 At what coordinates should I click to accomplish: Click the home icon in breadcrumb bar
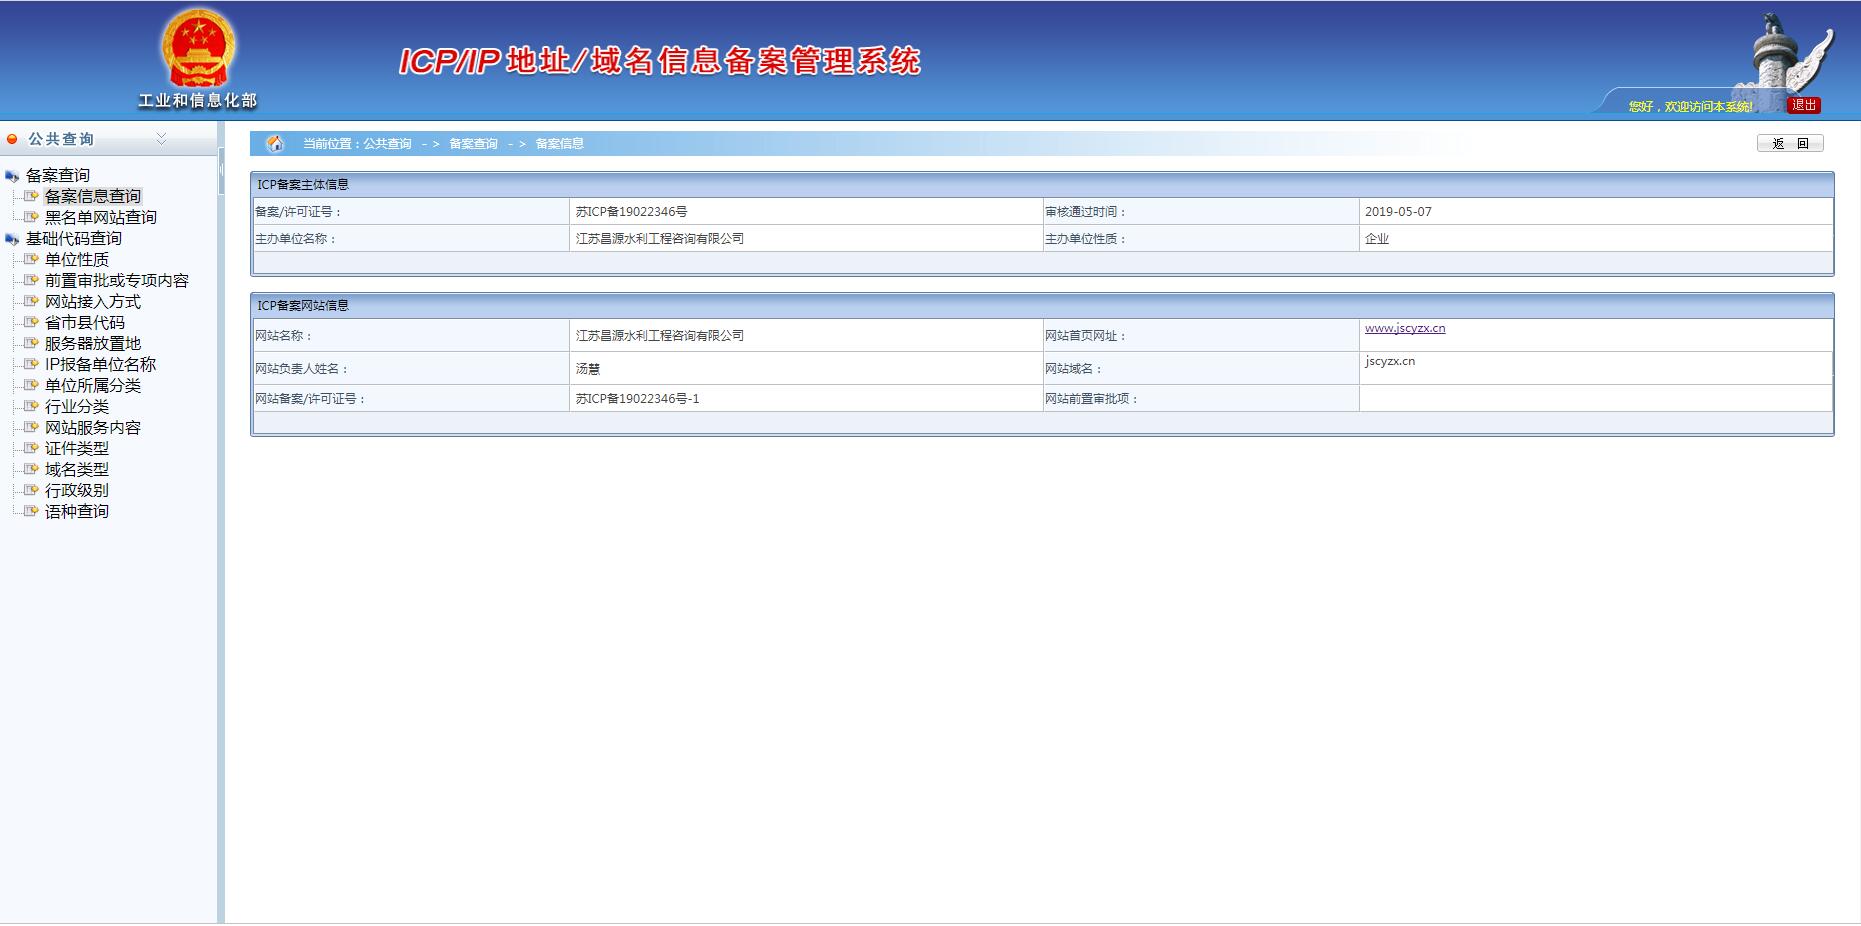click(x=275, y=144)
